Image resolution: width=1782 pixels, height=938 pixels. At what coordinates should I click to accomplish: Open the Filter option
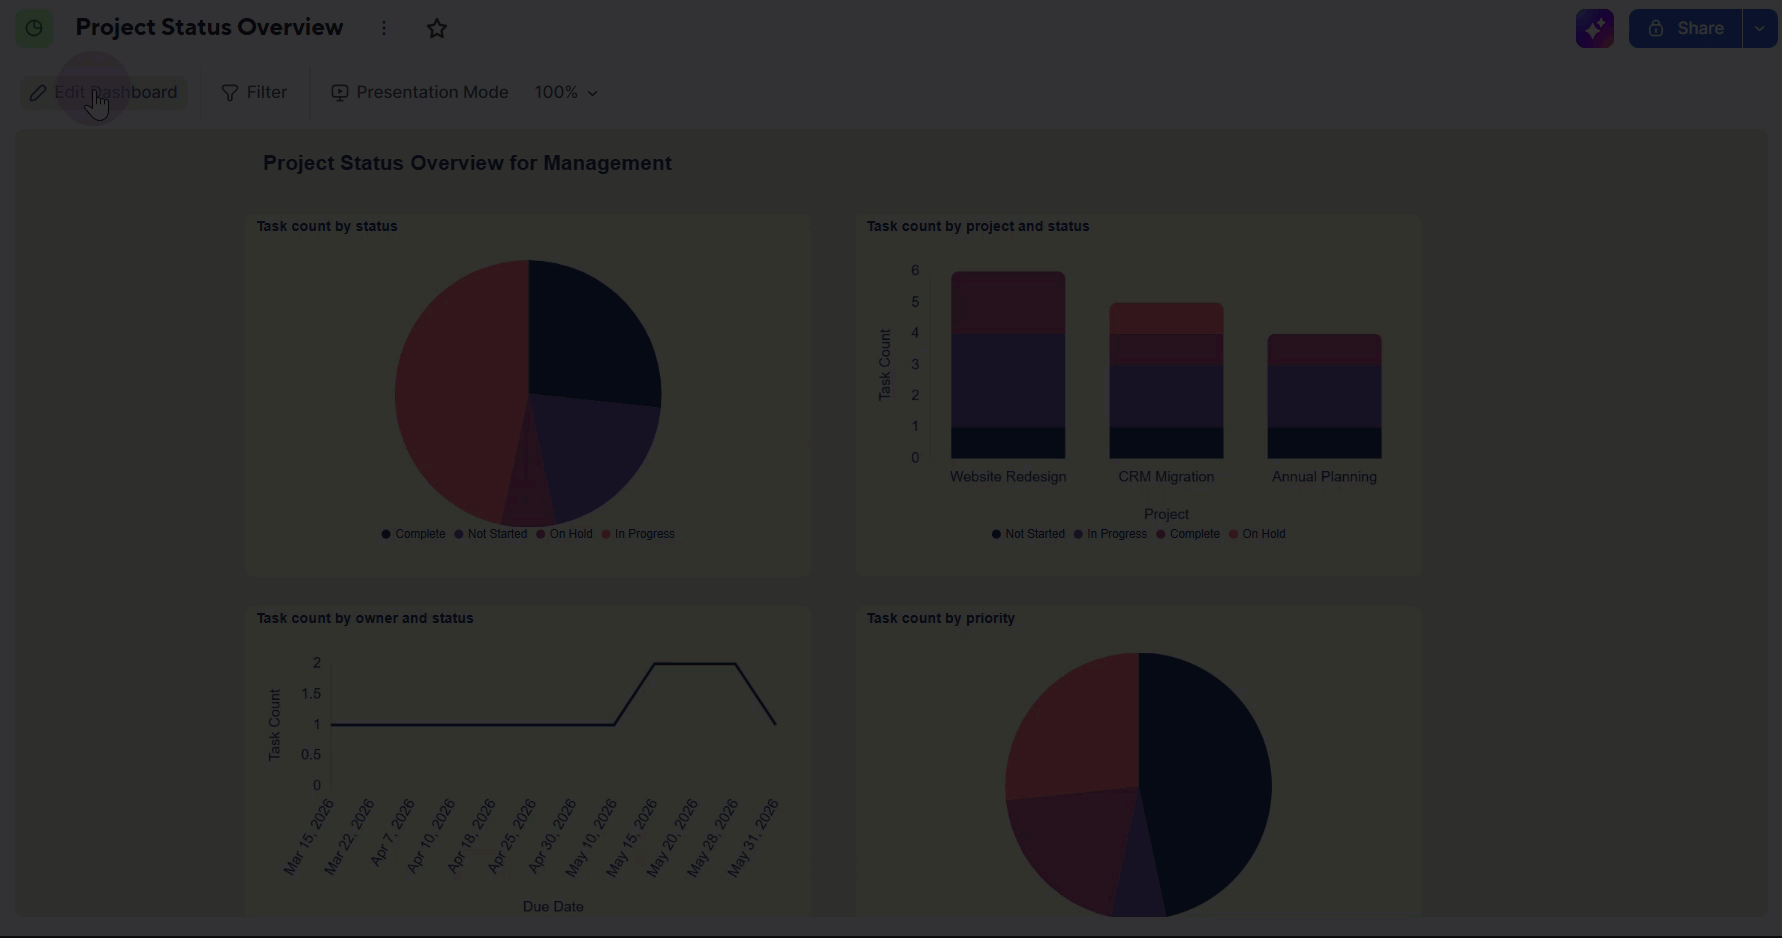click(254, 92)
